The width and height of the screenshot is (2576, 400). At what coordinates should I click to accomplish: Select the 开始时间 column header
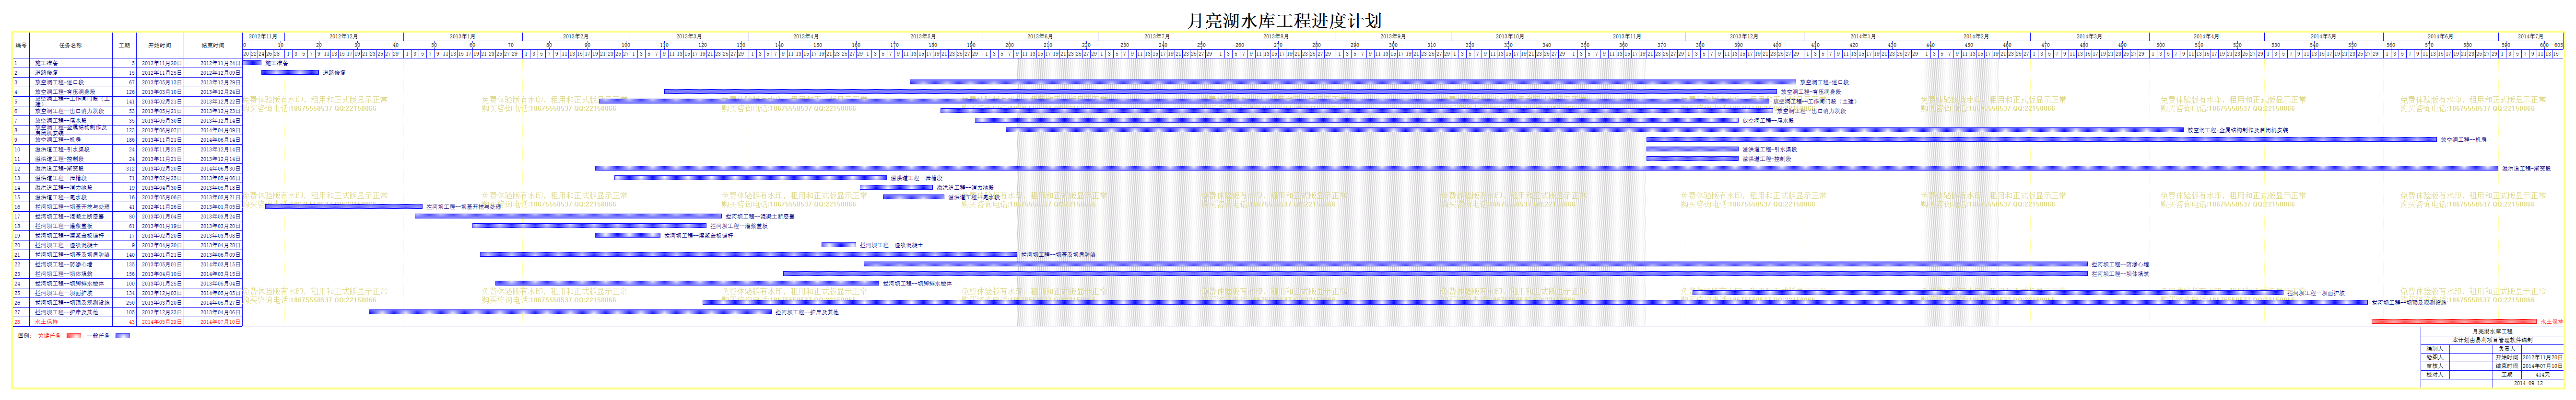pos(160,45)
